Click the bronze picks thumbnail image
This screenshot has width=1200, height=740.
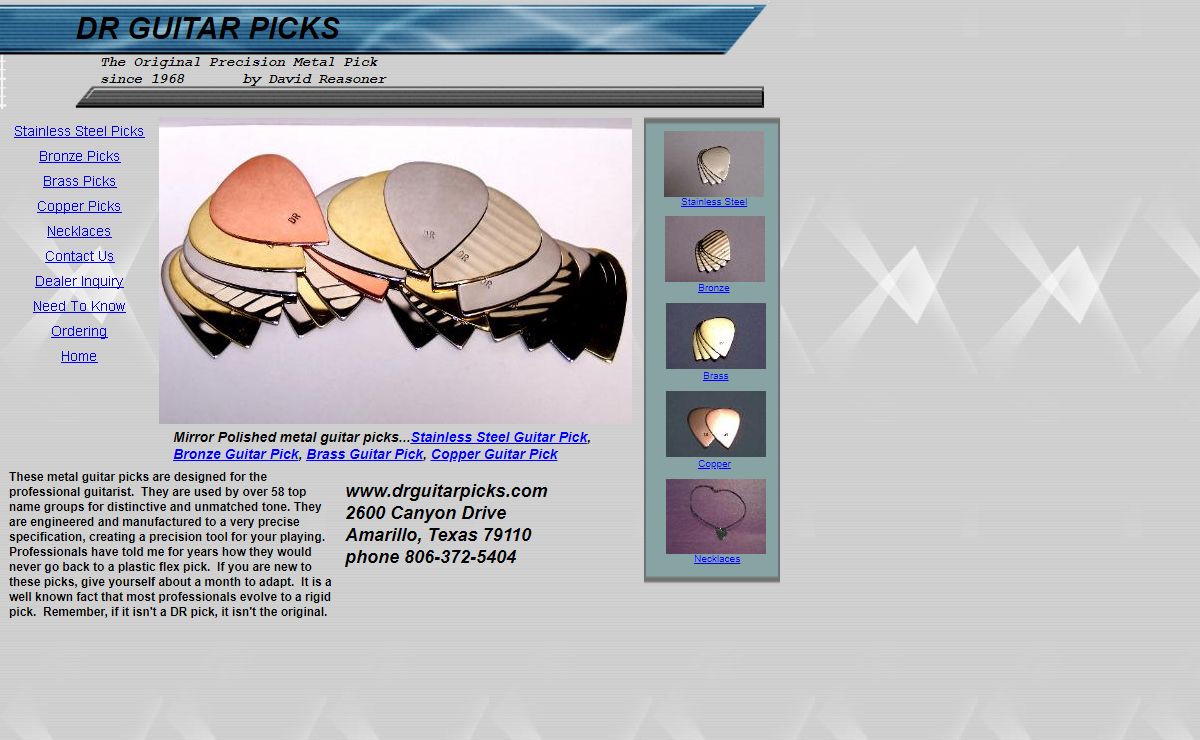(x=715, y=249)
